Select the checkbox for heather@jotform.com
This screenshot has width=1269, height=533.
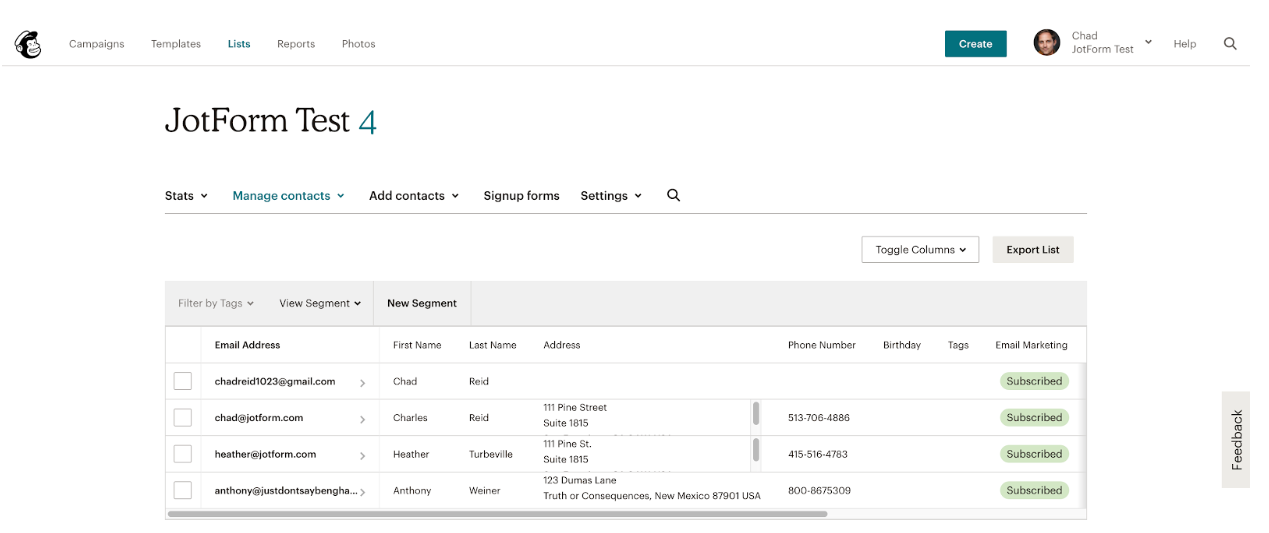click(x=183, y=454)
